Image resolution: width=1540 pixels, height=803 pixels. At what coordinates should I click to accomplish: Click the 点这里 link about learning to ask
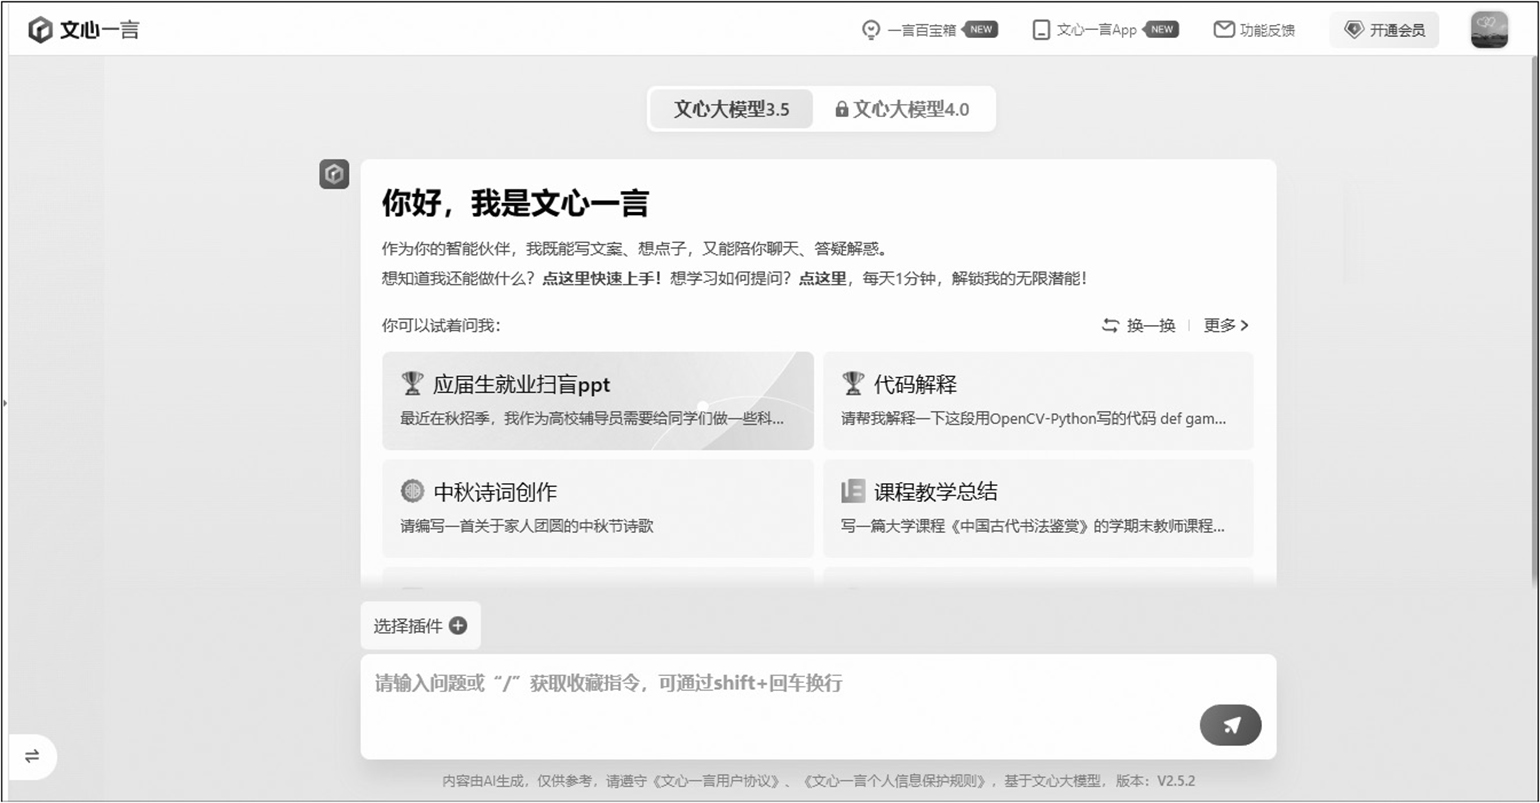point(822,278)
